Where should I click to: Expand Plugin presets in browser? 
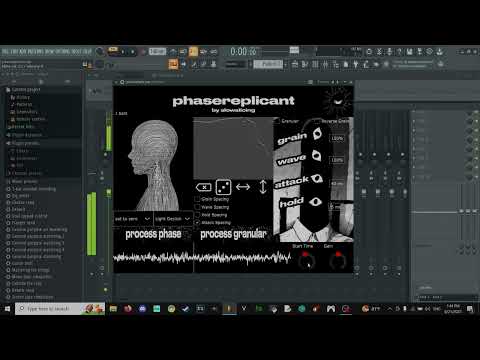[23, 143]
